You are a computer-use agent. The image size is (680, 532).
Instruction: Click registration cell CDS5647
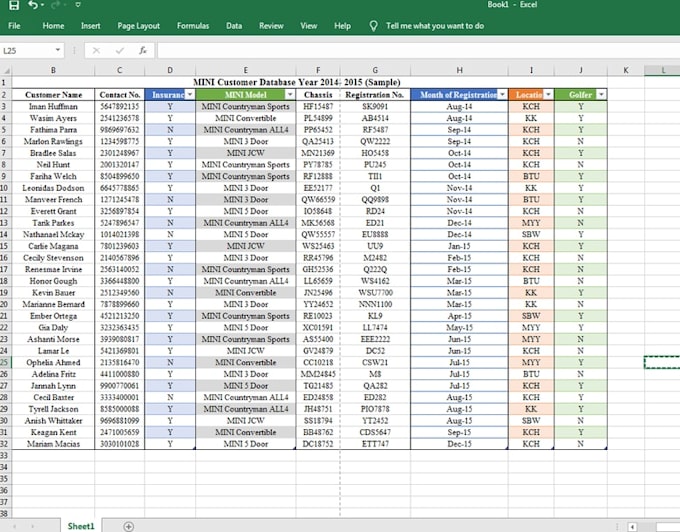click(x=375, y=432)
